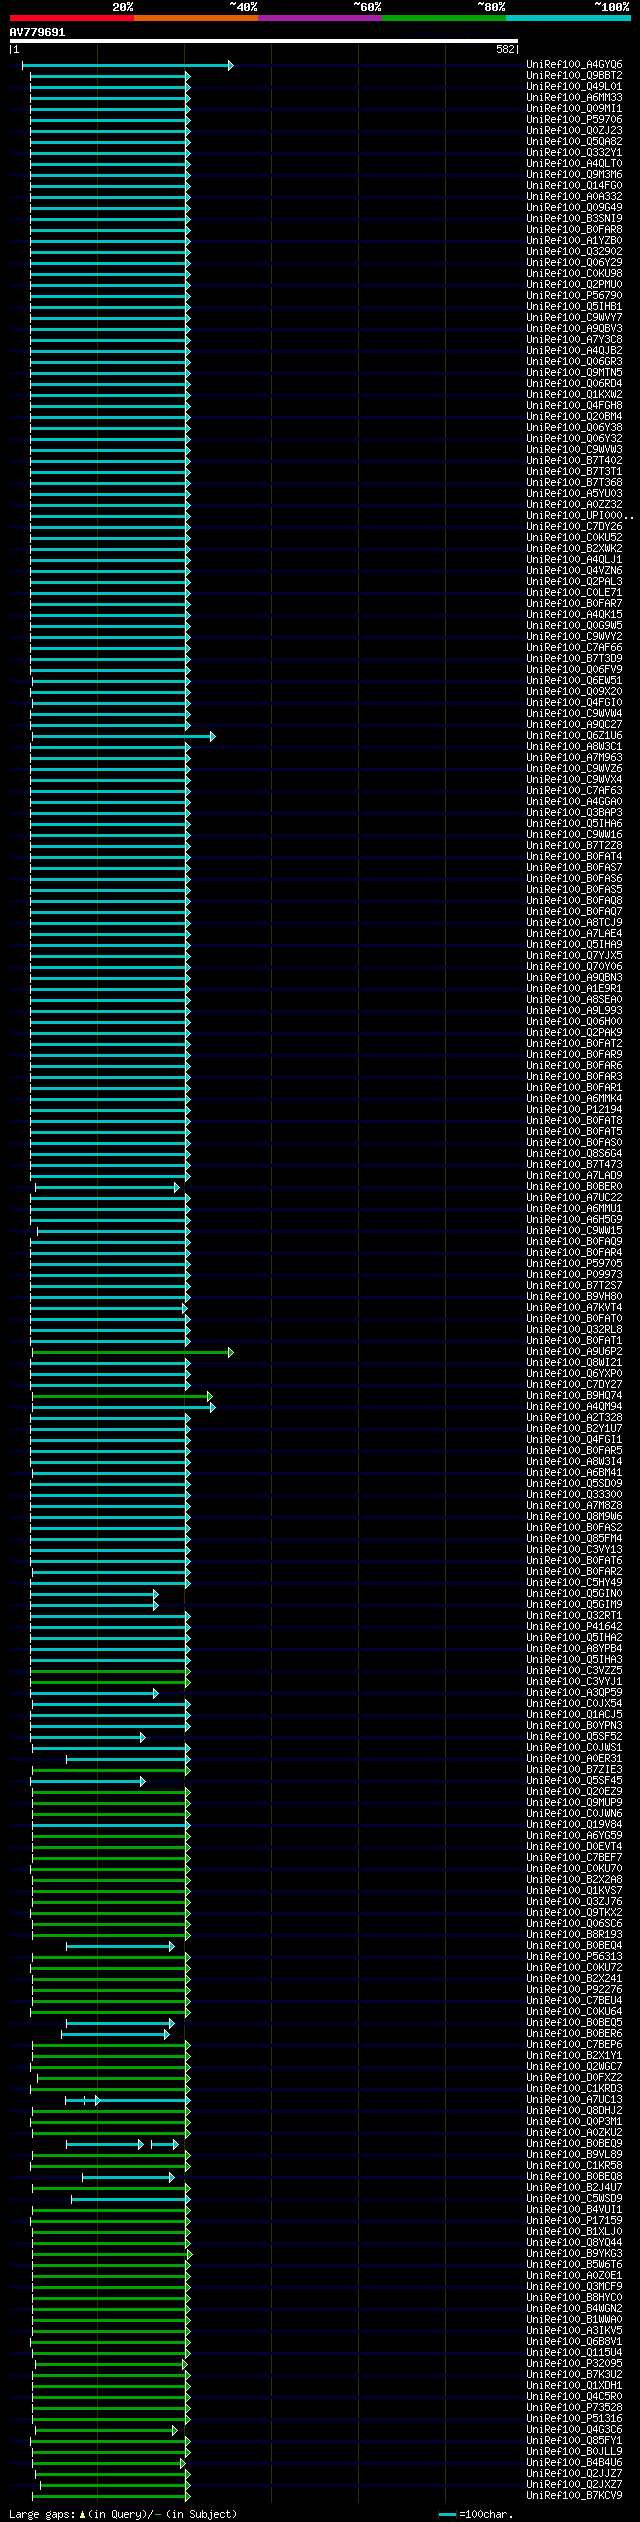
Task: Select hit label UniRef100_A1YZB0
Action: pos(574,241)
